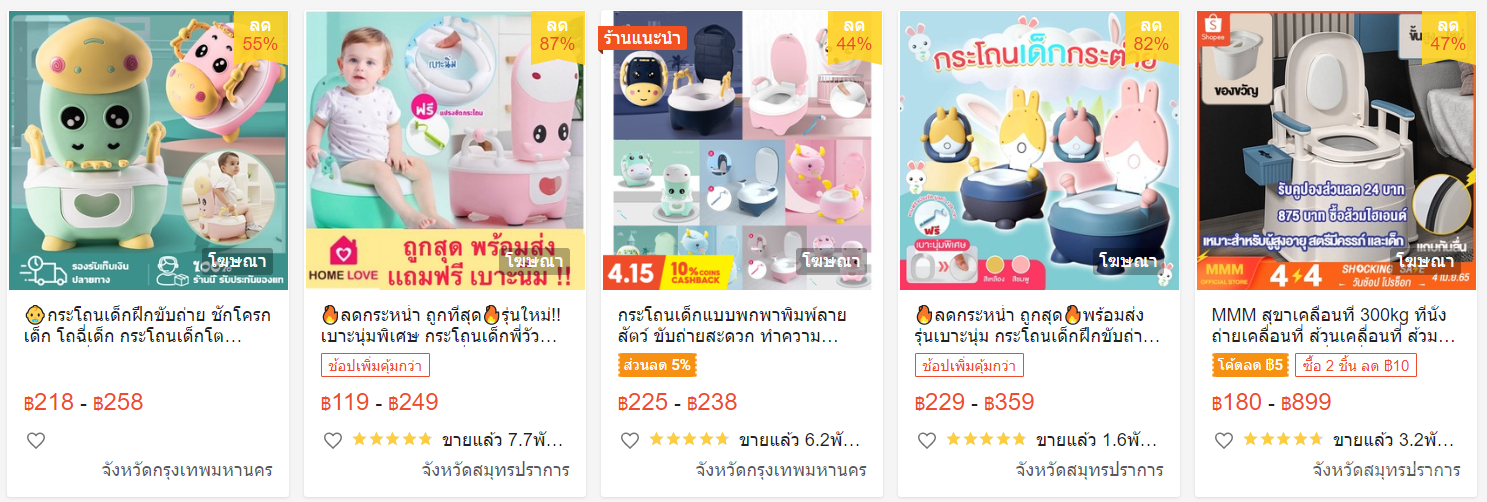Open the green mushroom potty thumbnail
Image resolution: width=1487 pixels, height=502 pixels.
click(148, 150)
